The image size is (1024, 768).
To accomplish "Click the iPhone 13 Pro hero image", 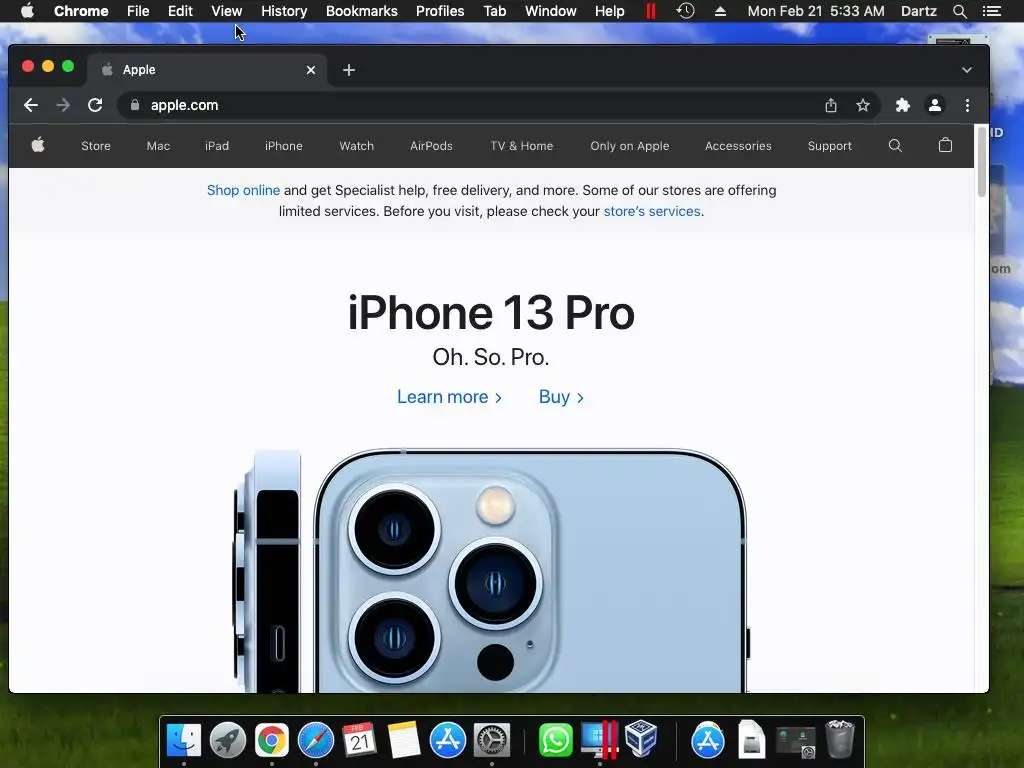I will (x=491, y=570).
